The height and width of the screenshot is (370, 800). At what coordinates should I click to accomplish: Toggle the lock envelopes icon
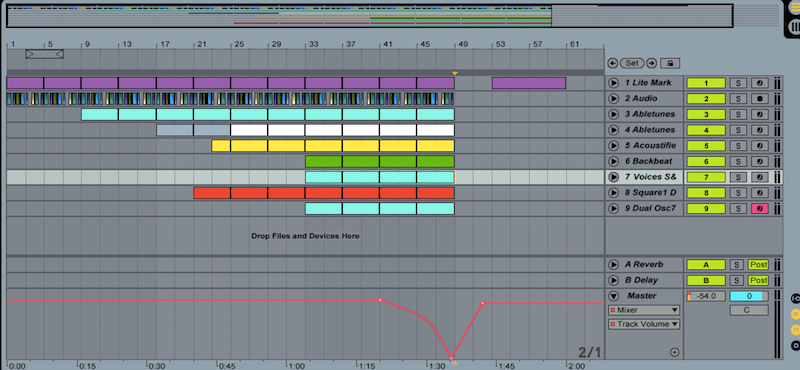pos(669,63)
